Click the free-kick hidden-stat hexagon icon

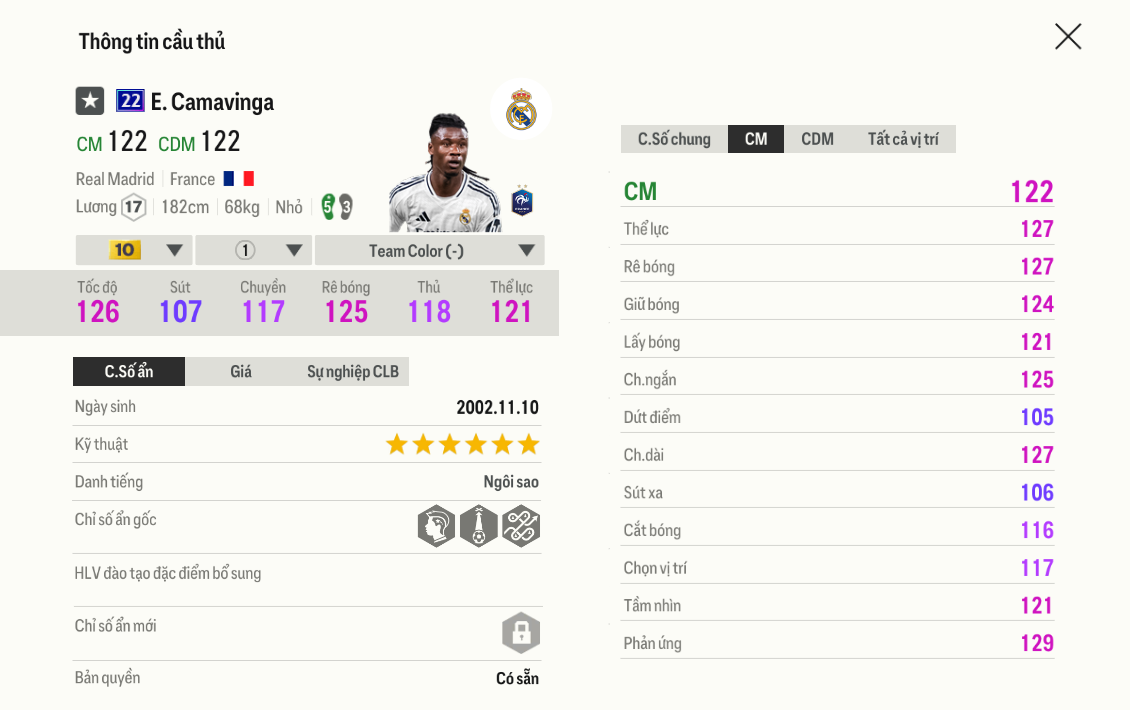click(x=479, y=525)
